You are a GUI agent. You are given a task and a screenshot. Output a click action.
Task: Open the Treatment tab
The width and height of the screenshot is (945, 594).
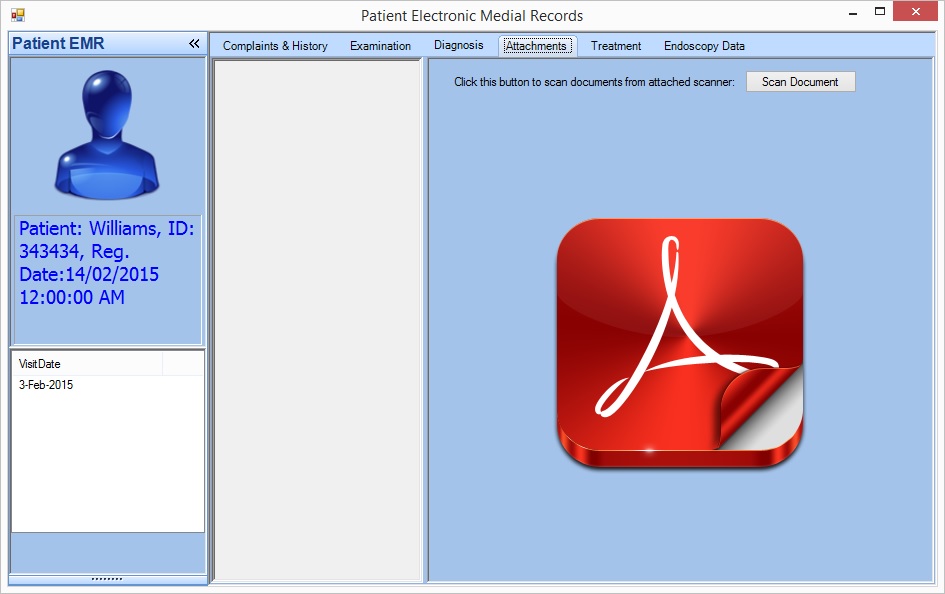click(616, 46)
